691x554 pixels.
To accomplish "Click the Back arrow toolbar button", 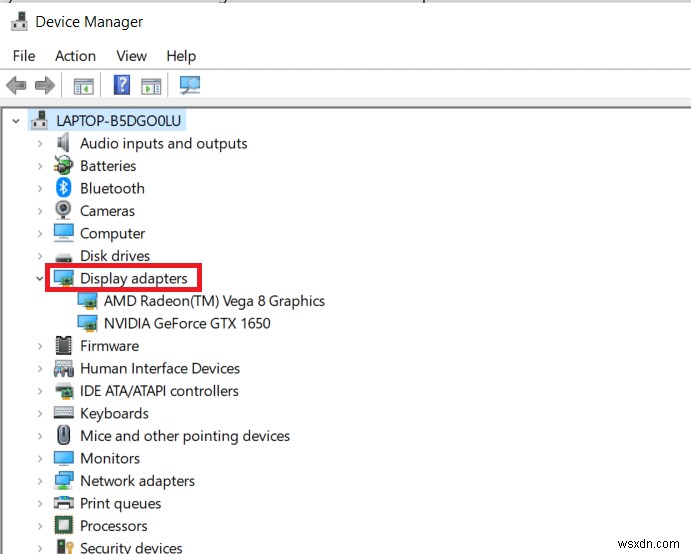I will [x=16, y=86].
